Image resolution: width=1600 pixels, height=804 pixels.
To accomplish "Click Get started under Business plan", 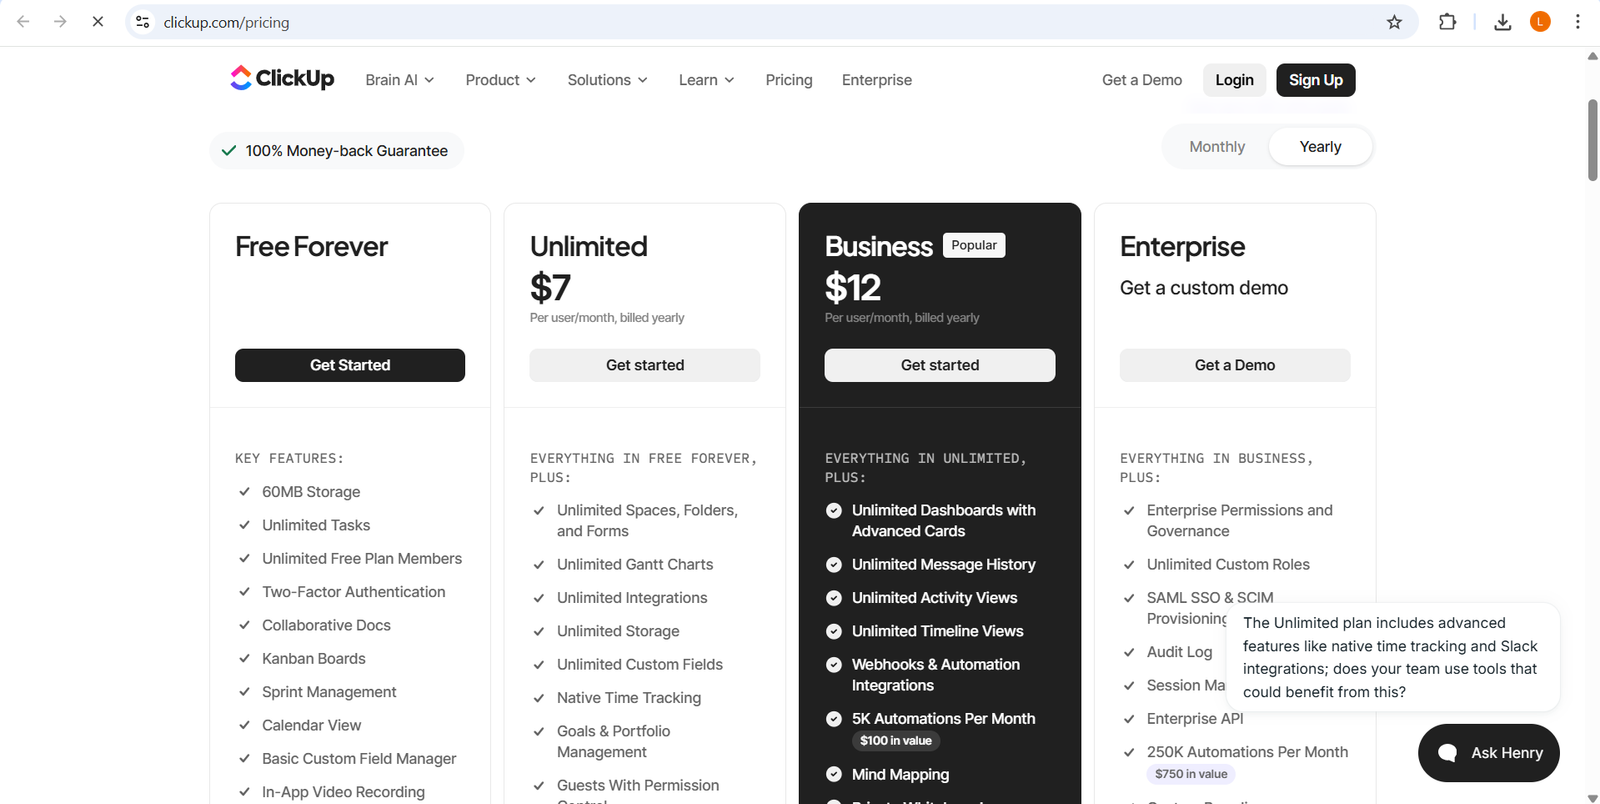I will coord(939,365).
